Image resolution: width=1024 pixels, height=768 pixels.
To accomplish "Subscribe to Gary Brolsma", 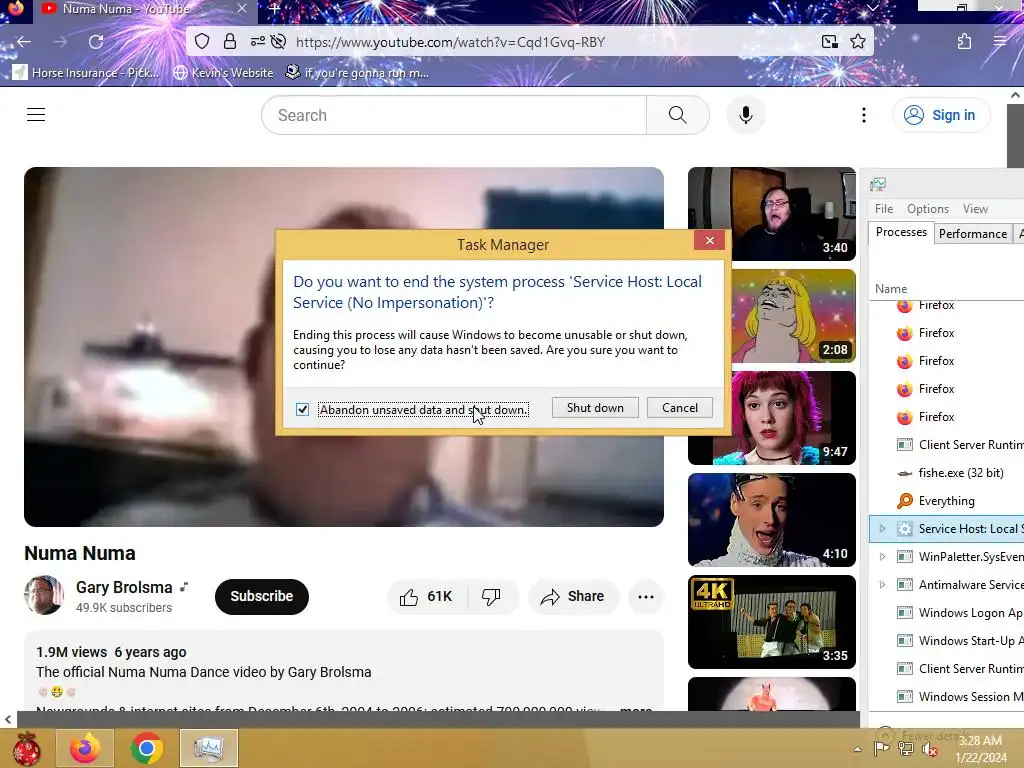I will [261, 596].
